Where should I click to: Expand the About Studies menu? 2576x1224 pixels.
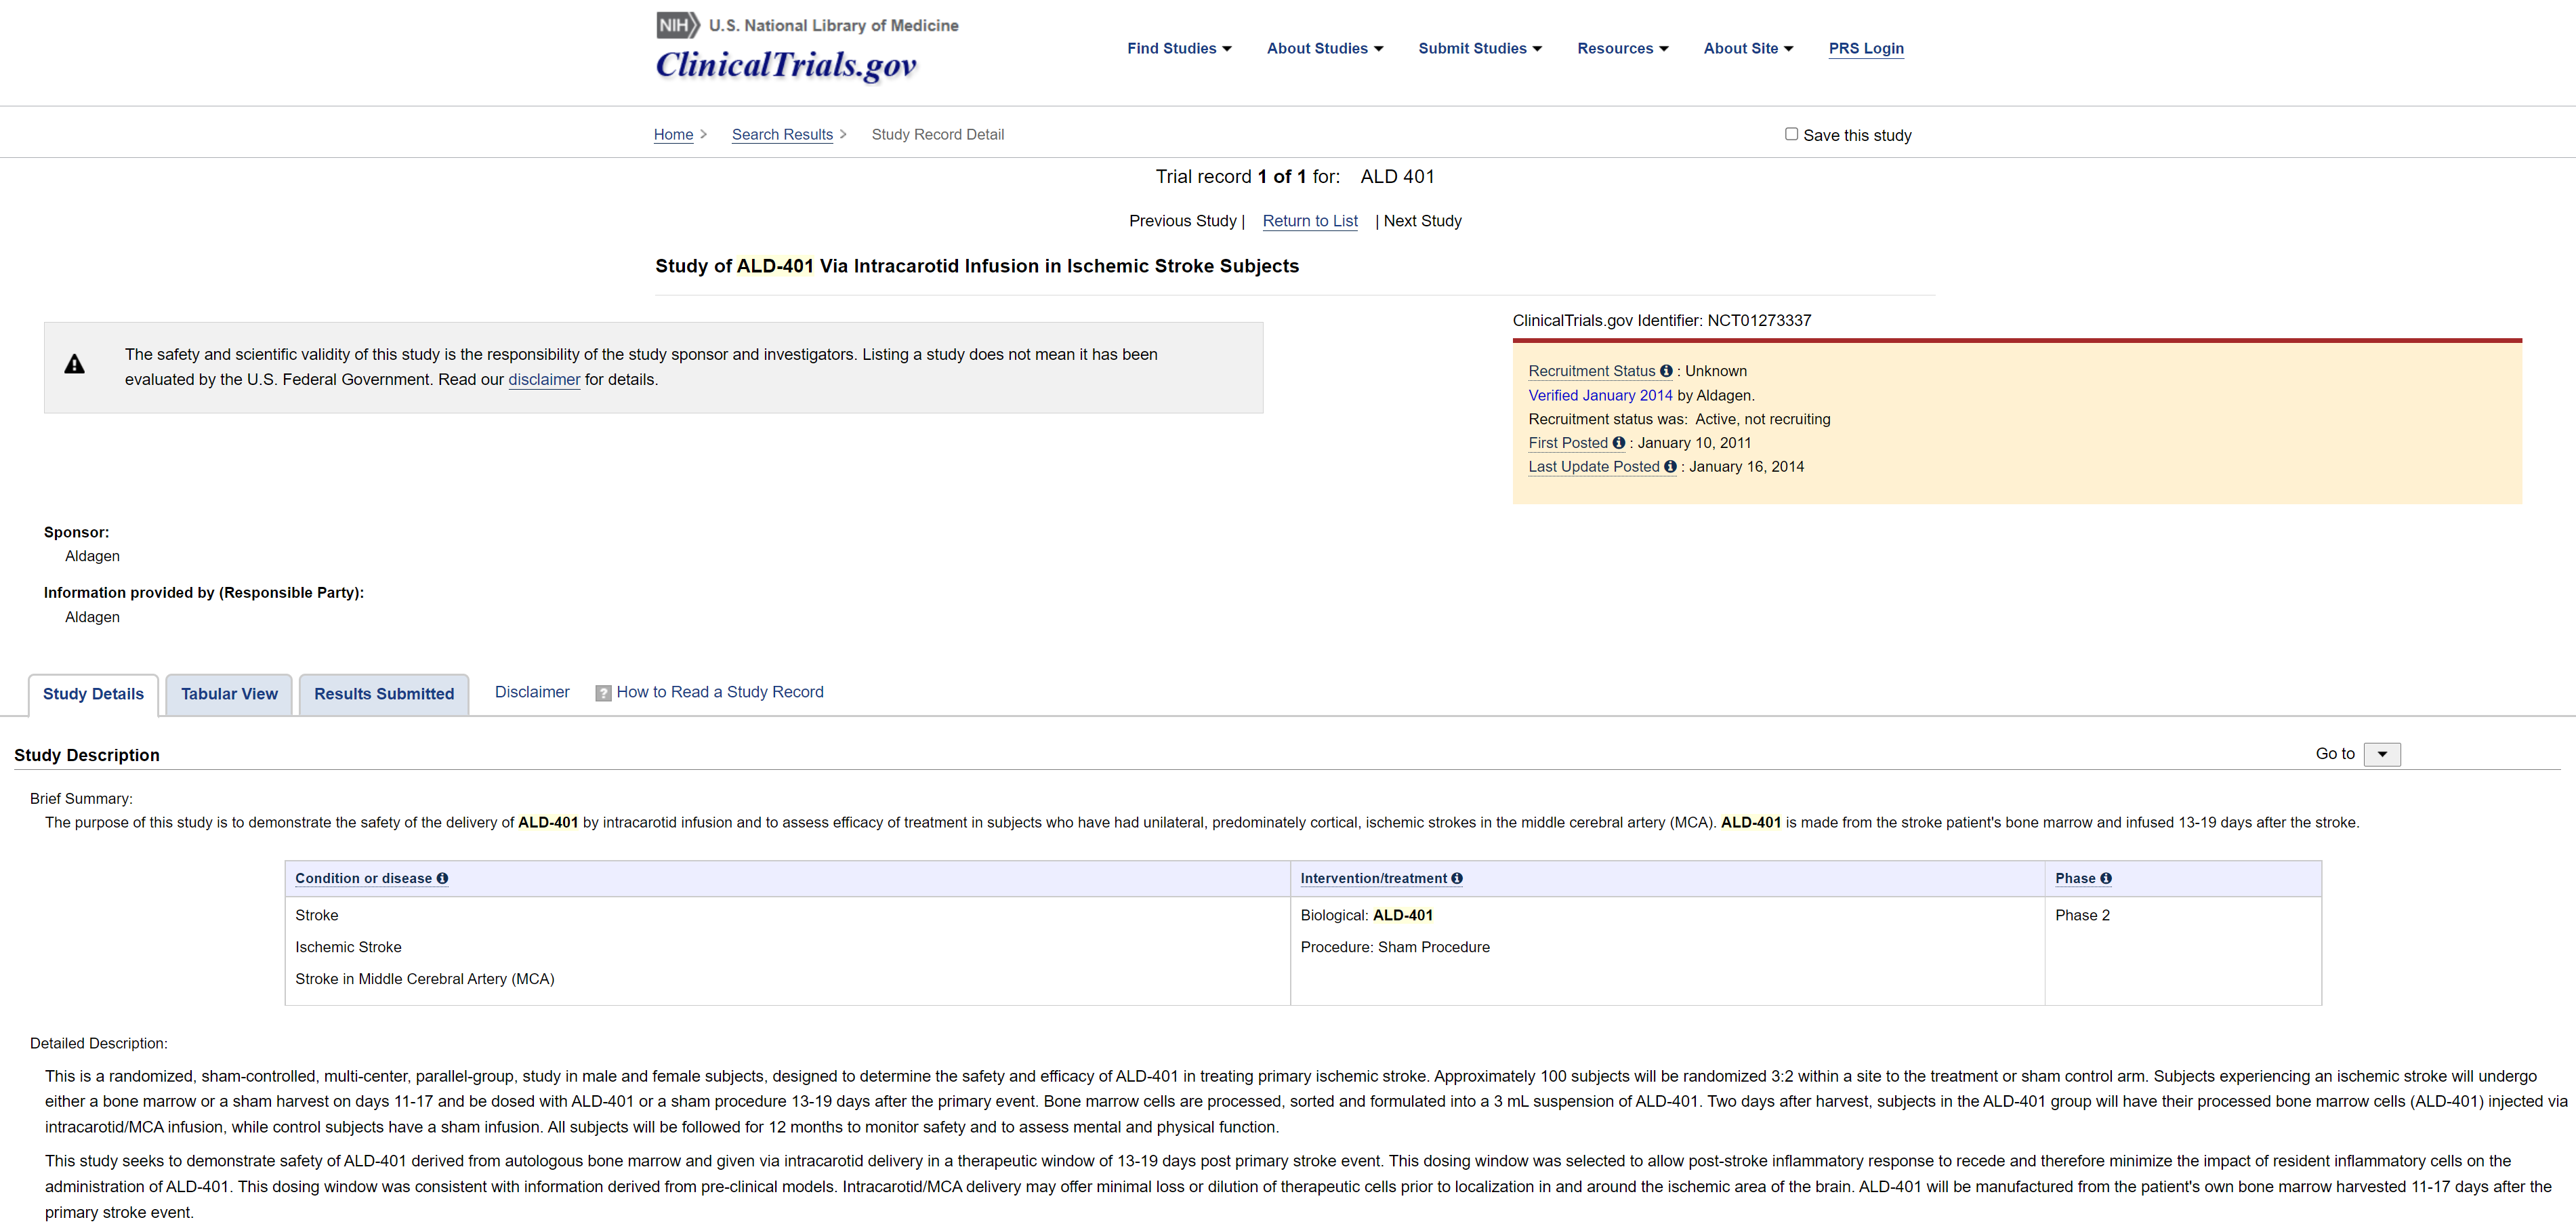coord(1325,48)
